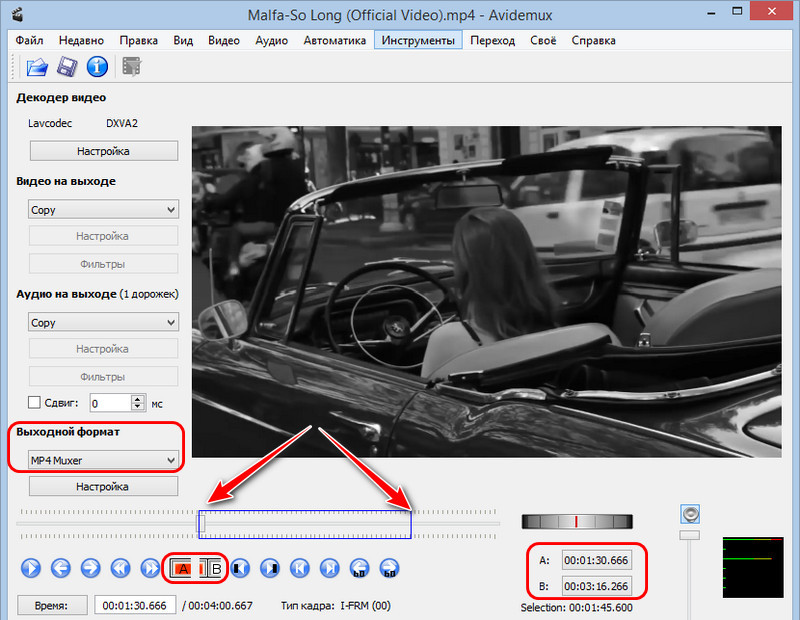Show file information with the blue info icon

97,67
